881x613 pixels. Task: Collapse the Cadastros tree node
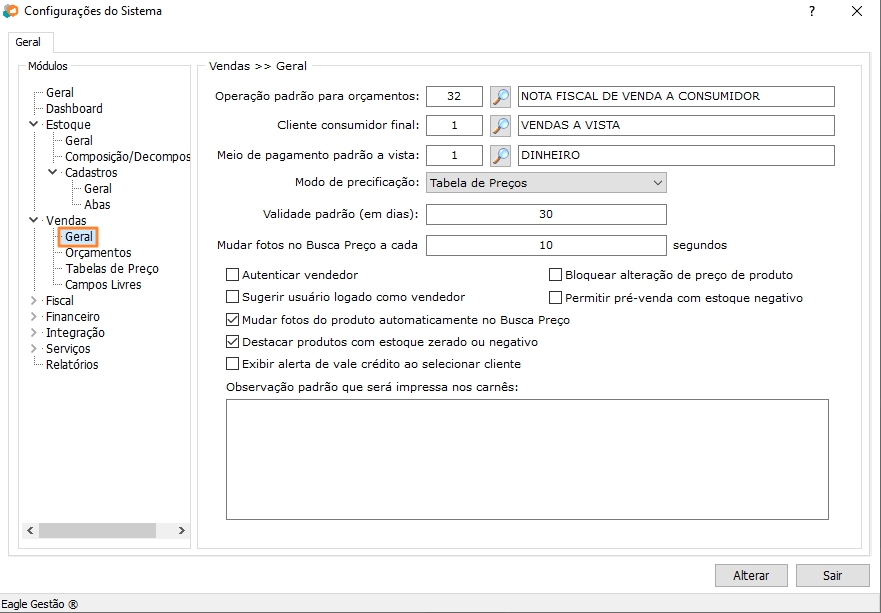(x=53, y=172)
